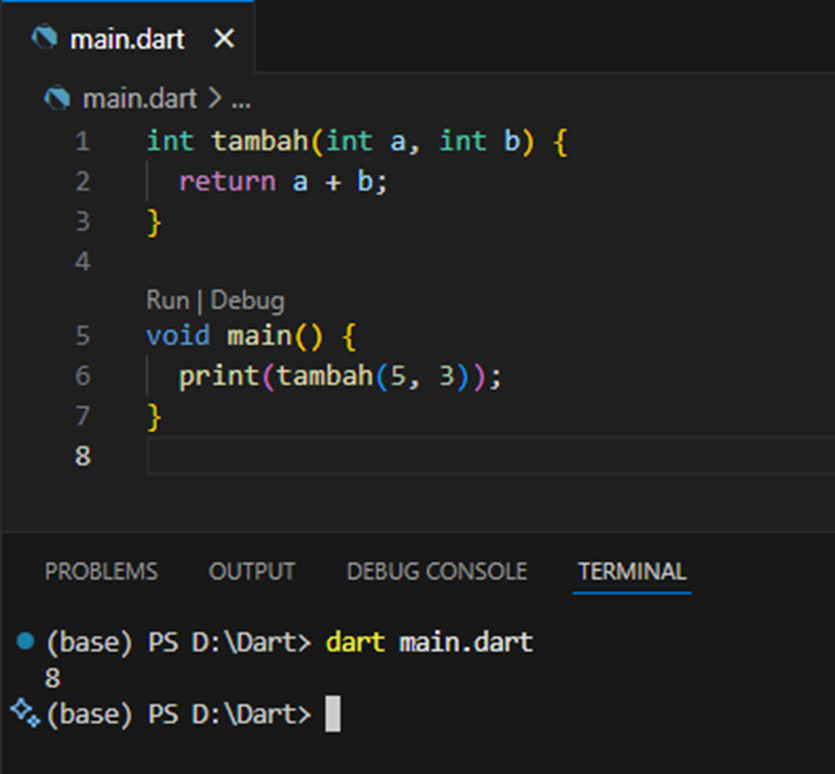Start debugging via the Debug code lens
The width and height of the screenshot is (835, 774).
[x=247, y=300]
